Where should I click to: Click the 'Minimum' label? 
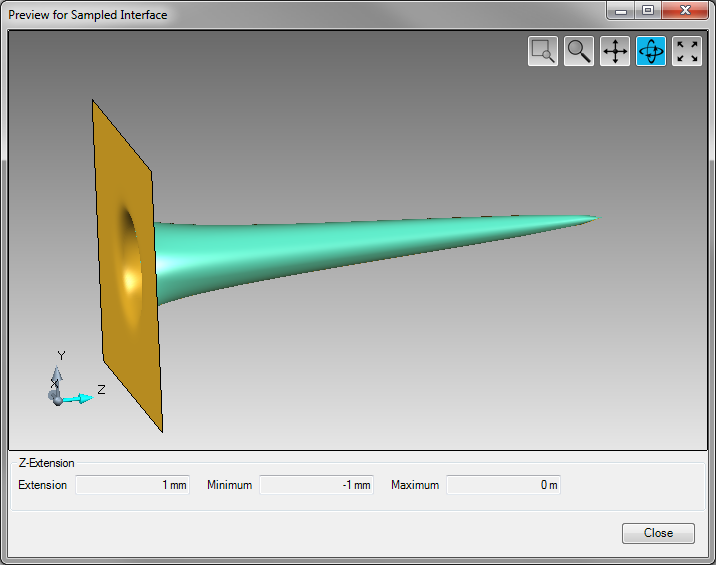[x=229, y=485]
